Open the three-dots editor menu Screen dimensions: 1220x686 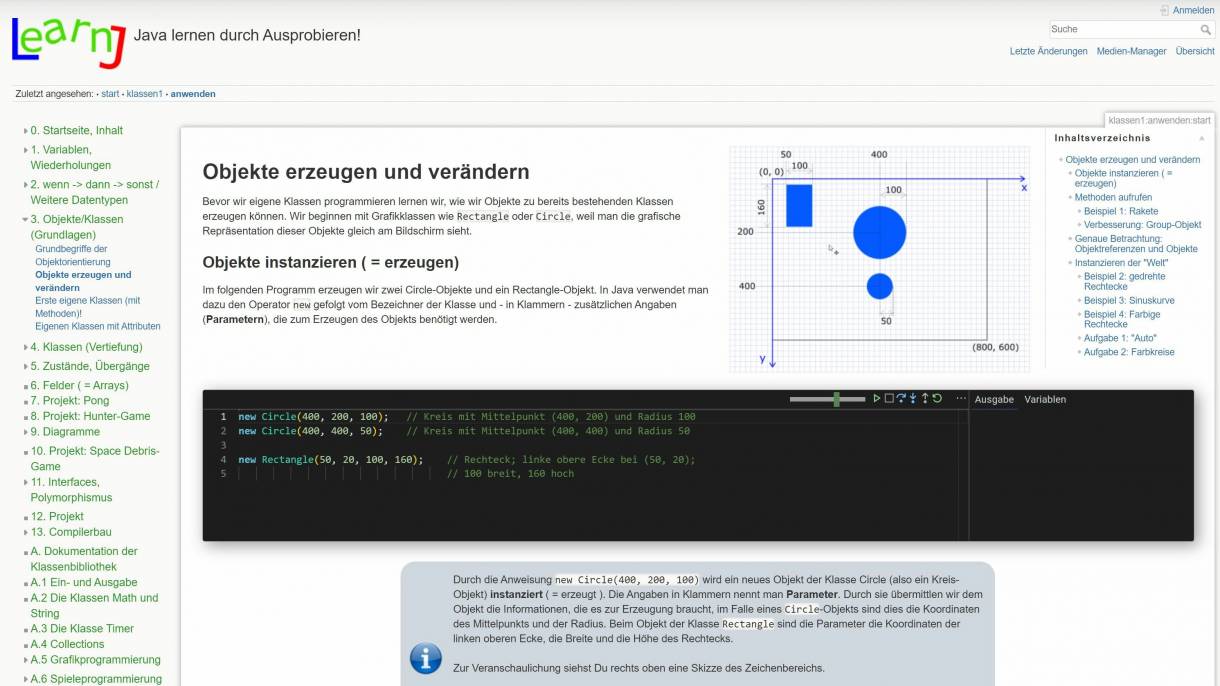960,399
